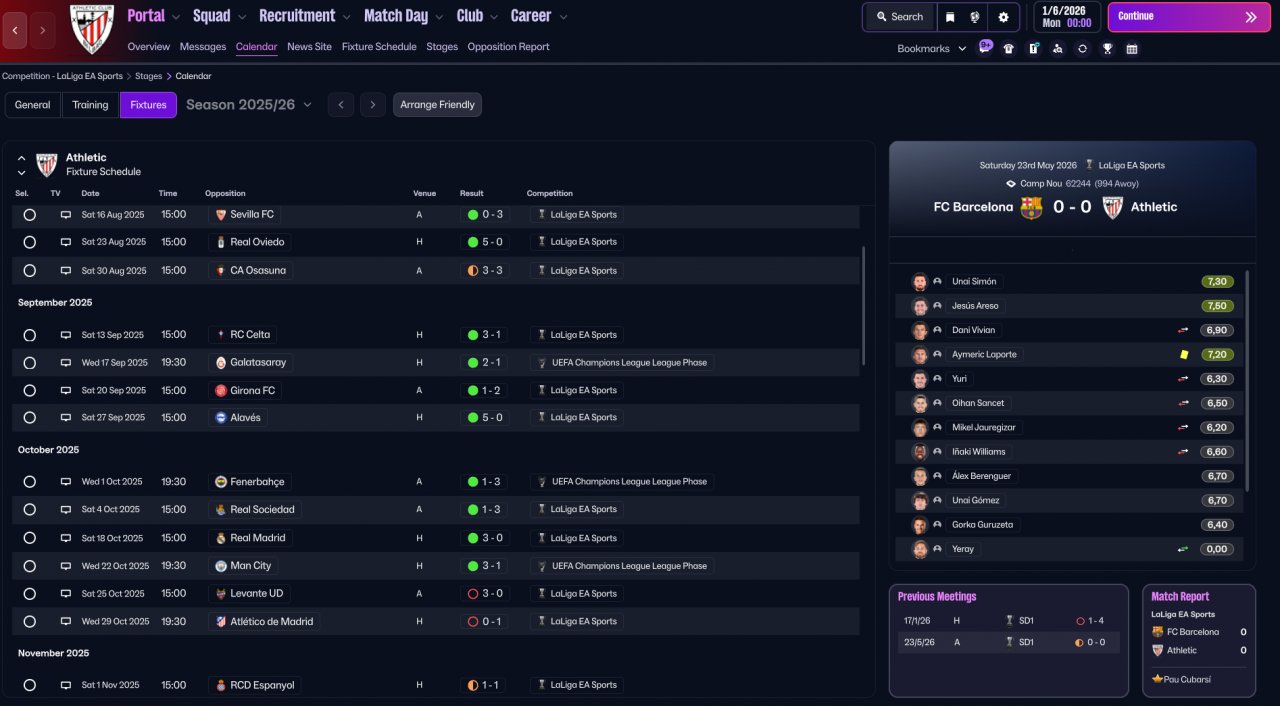Click the fixture list vertical scrollbar

click(863, 305)
